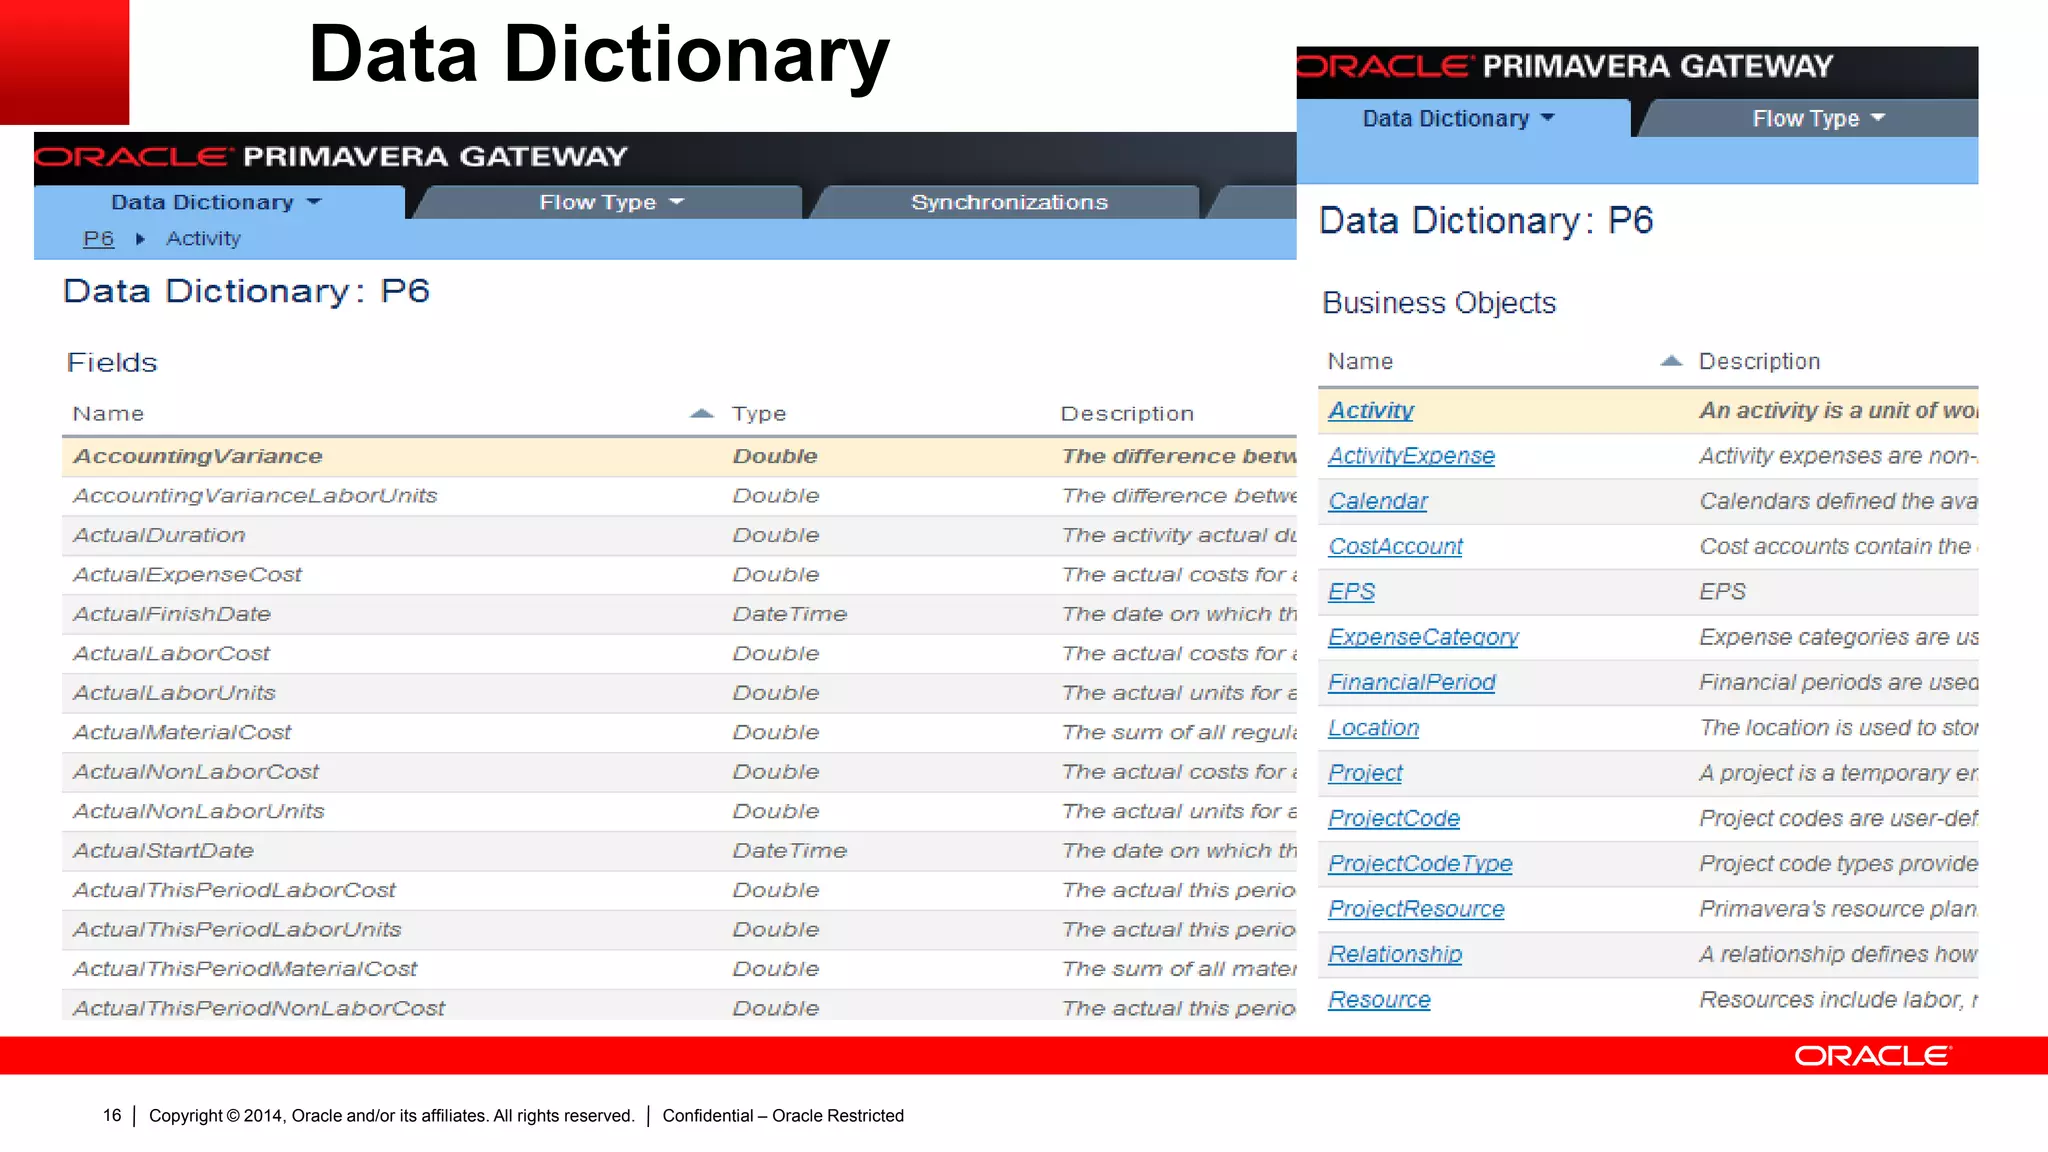Open the Activity business object link

pyautogui.click(x=1371, y=410)
